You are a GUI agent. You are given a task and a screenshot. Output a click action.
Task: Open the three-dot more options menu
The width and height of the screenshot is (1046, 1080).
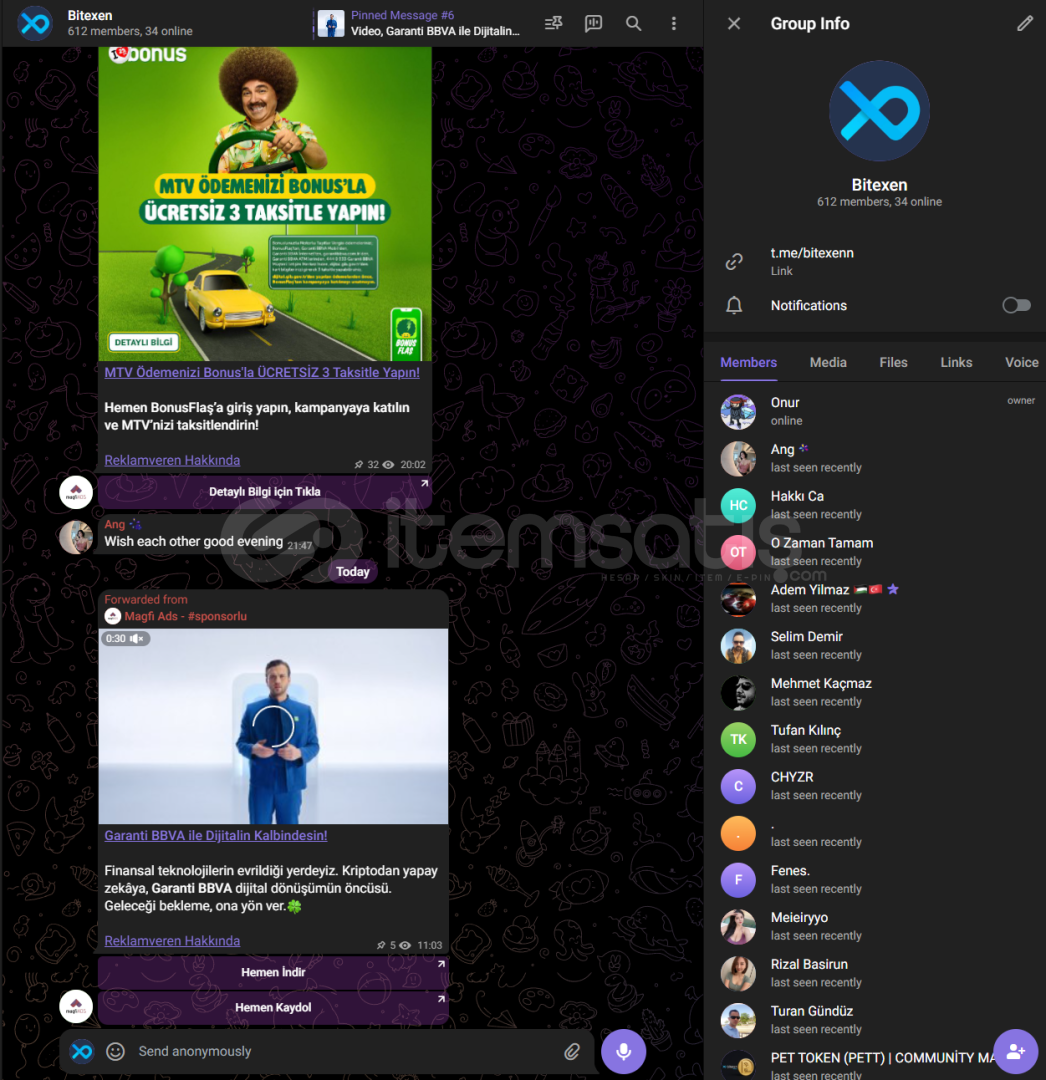673,23
